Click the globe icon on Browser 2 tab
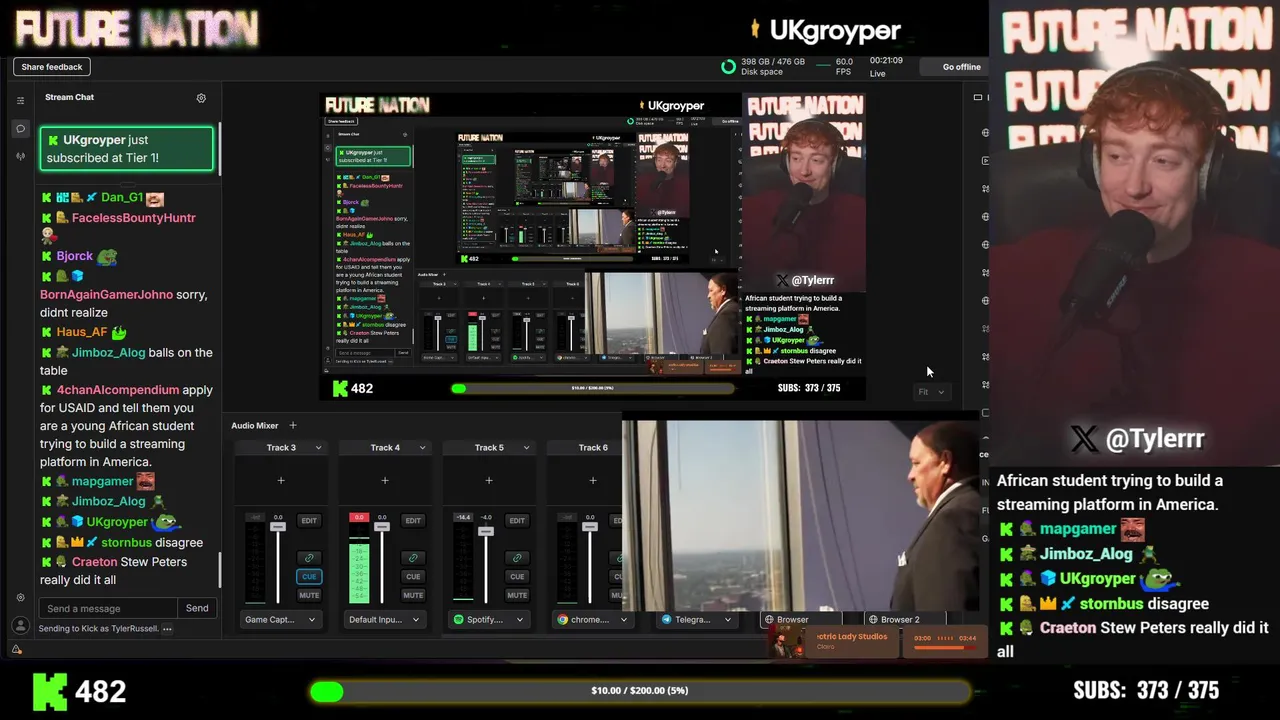Viewport: 1280px width, 720px height. pyautogui.click(x=873, y=620)
